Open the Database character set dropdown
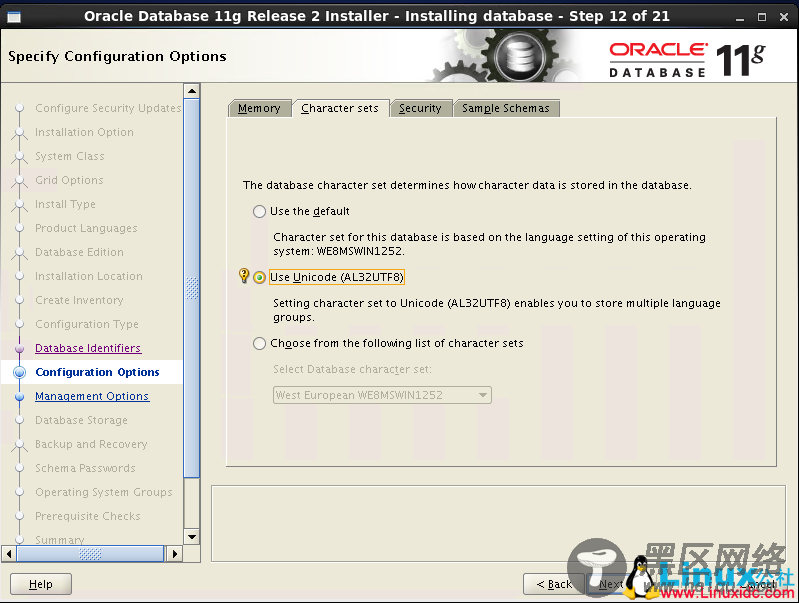This screenshot has width=799, height=603. (382, 395)
